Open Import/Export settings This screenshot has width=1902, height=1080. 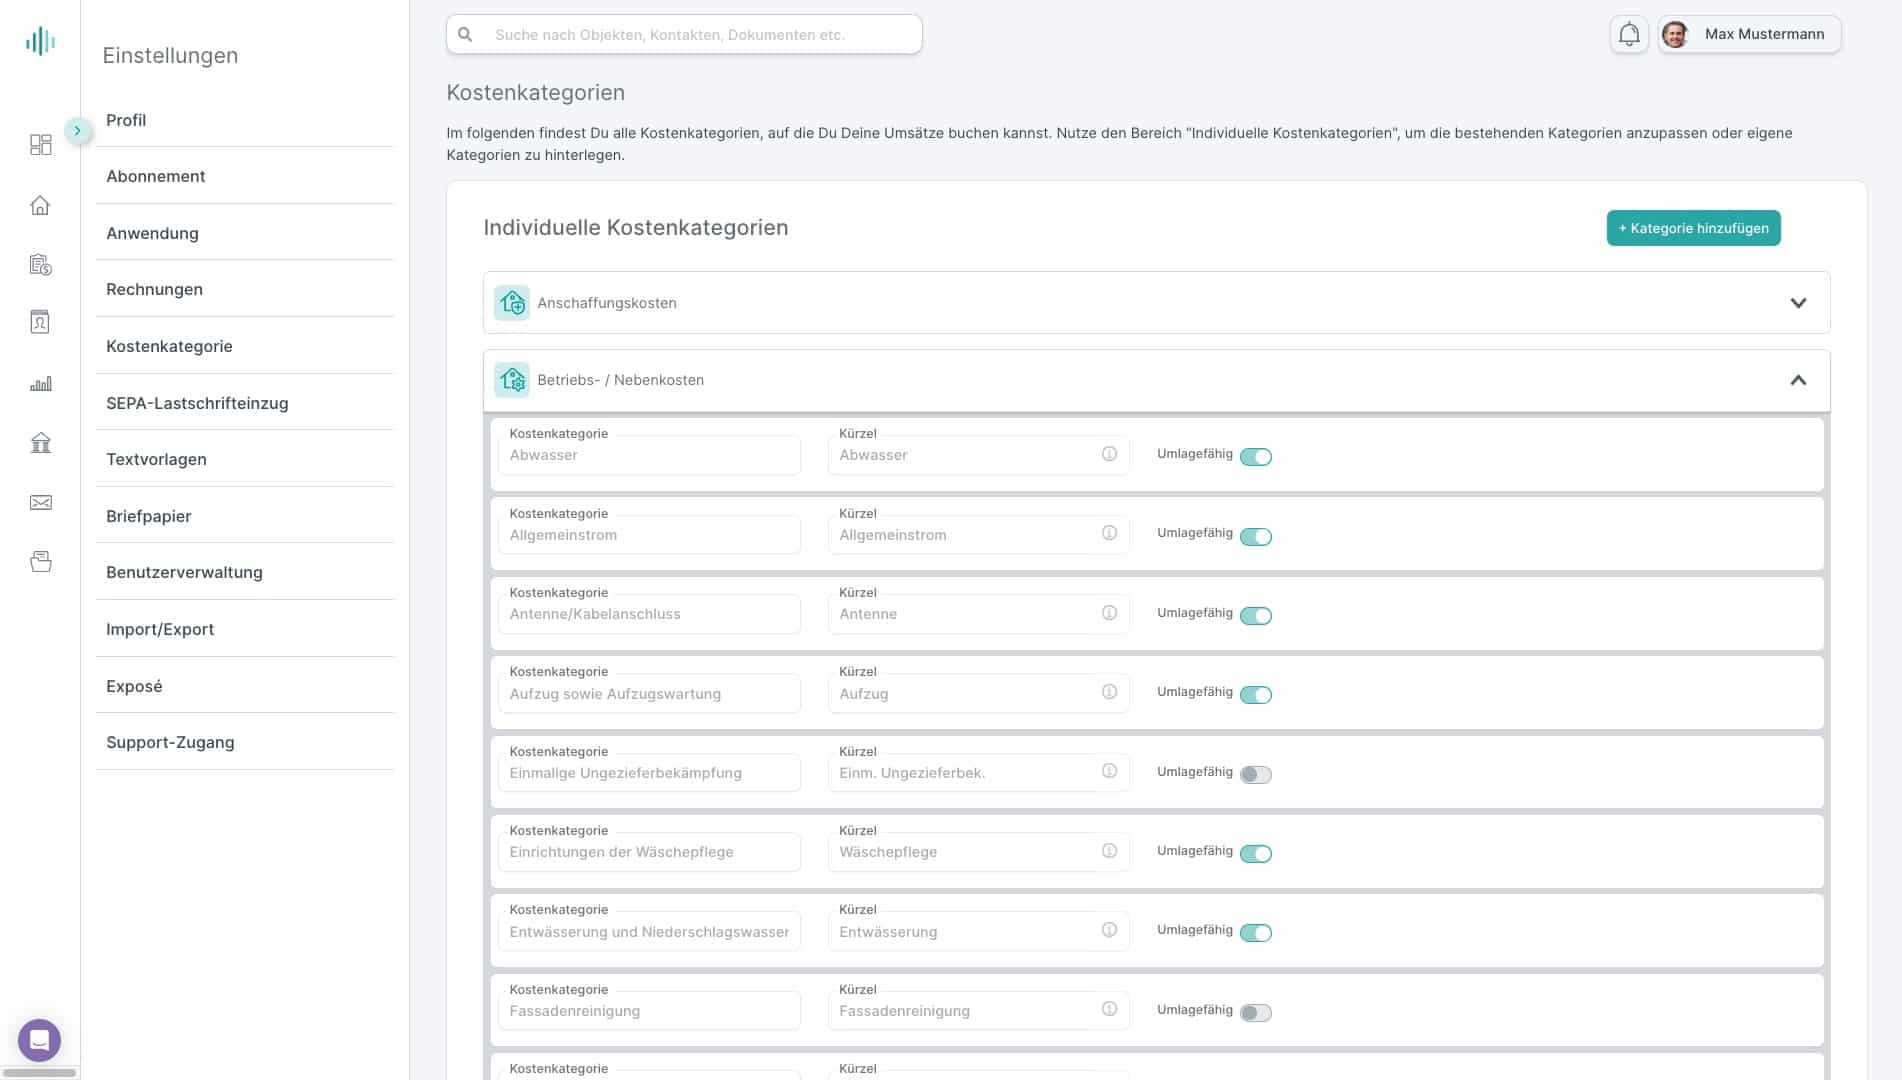coord(245,629)
